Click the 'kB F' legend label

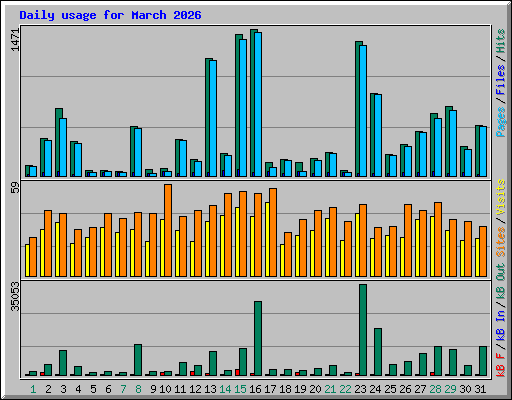[x=500, y=365]
